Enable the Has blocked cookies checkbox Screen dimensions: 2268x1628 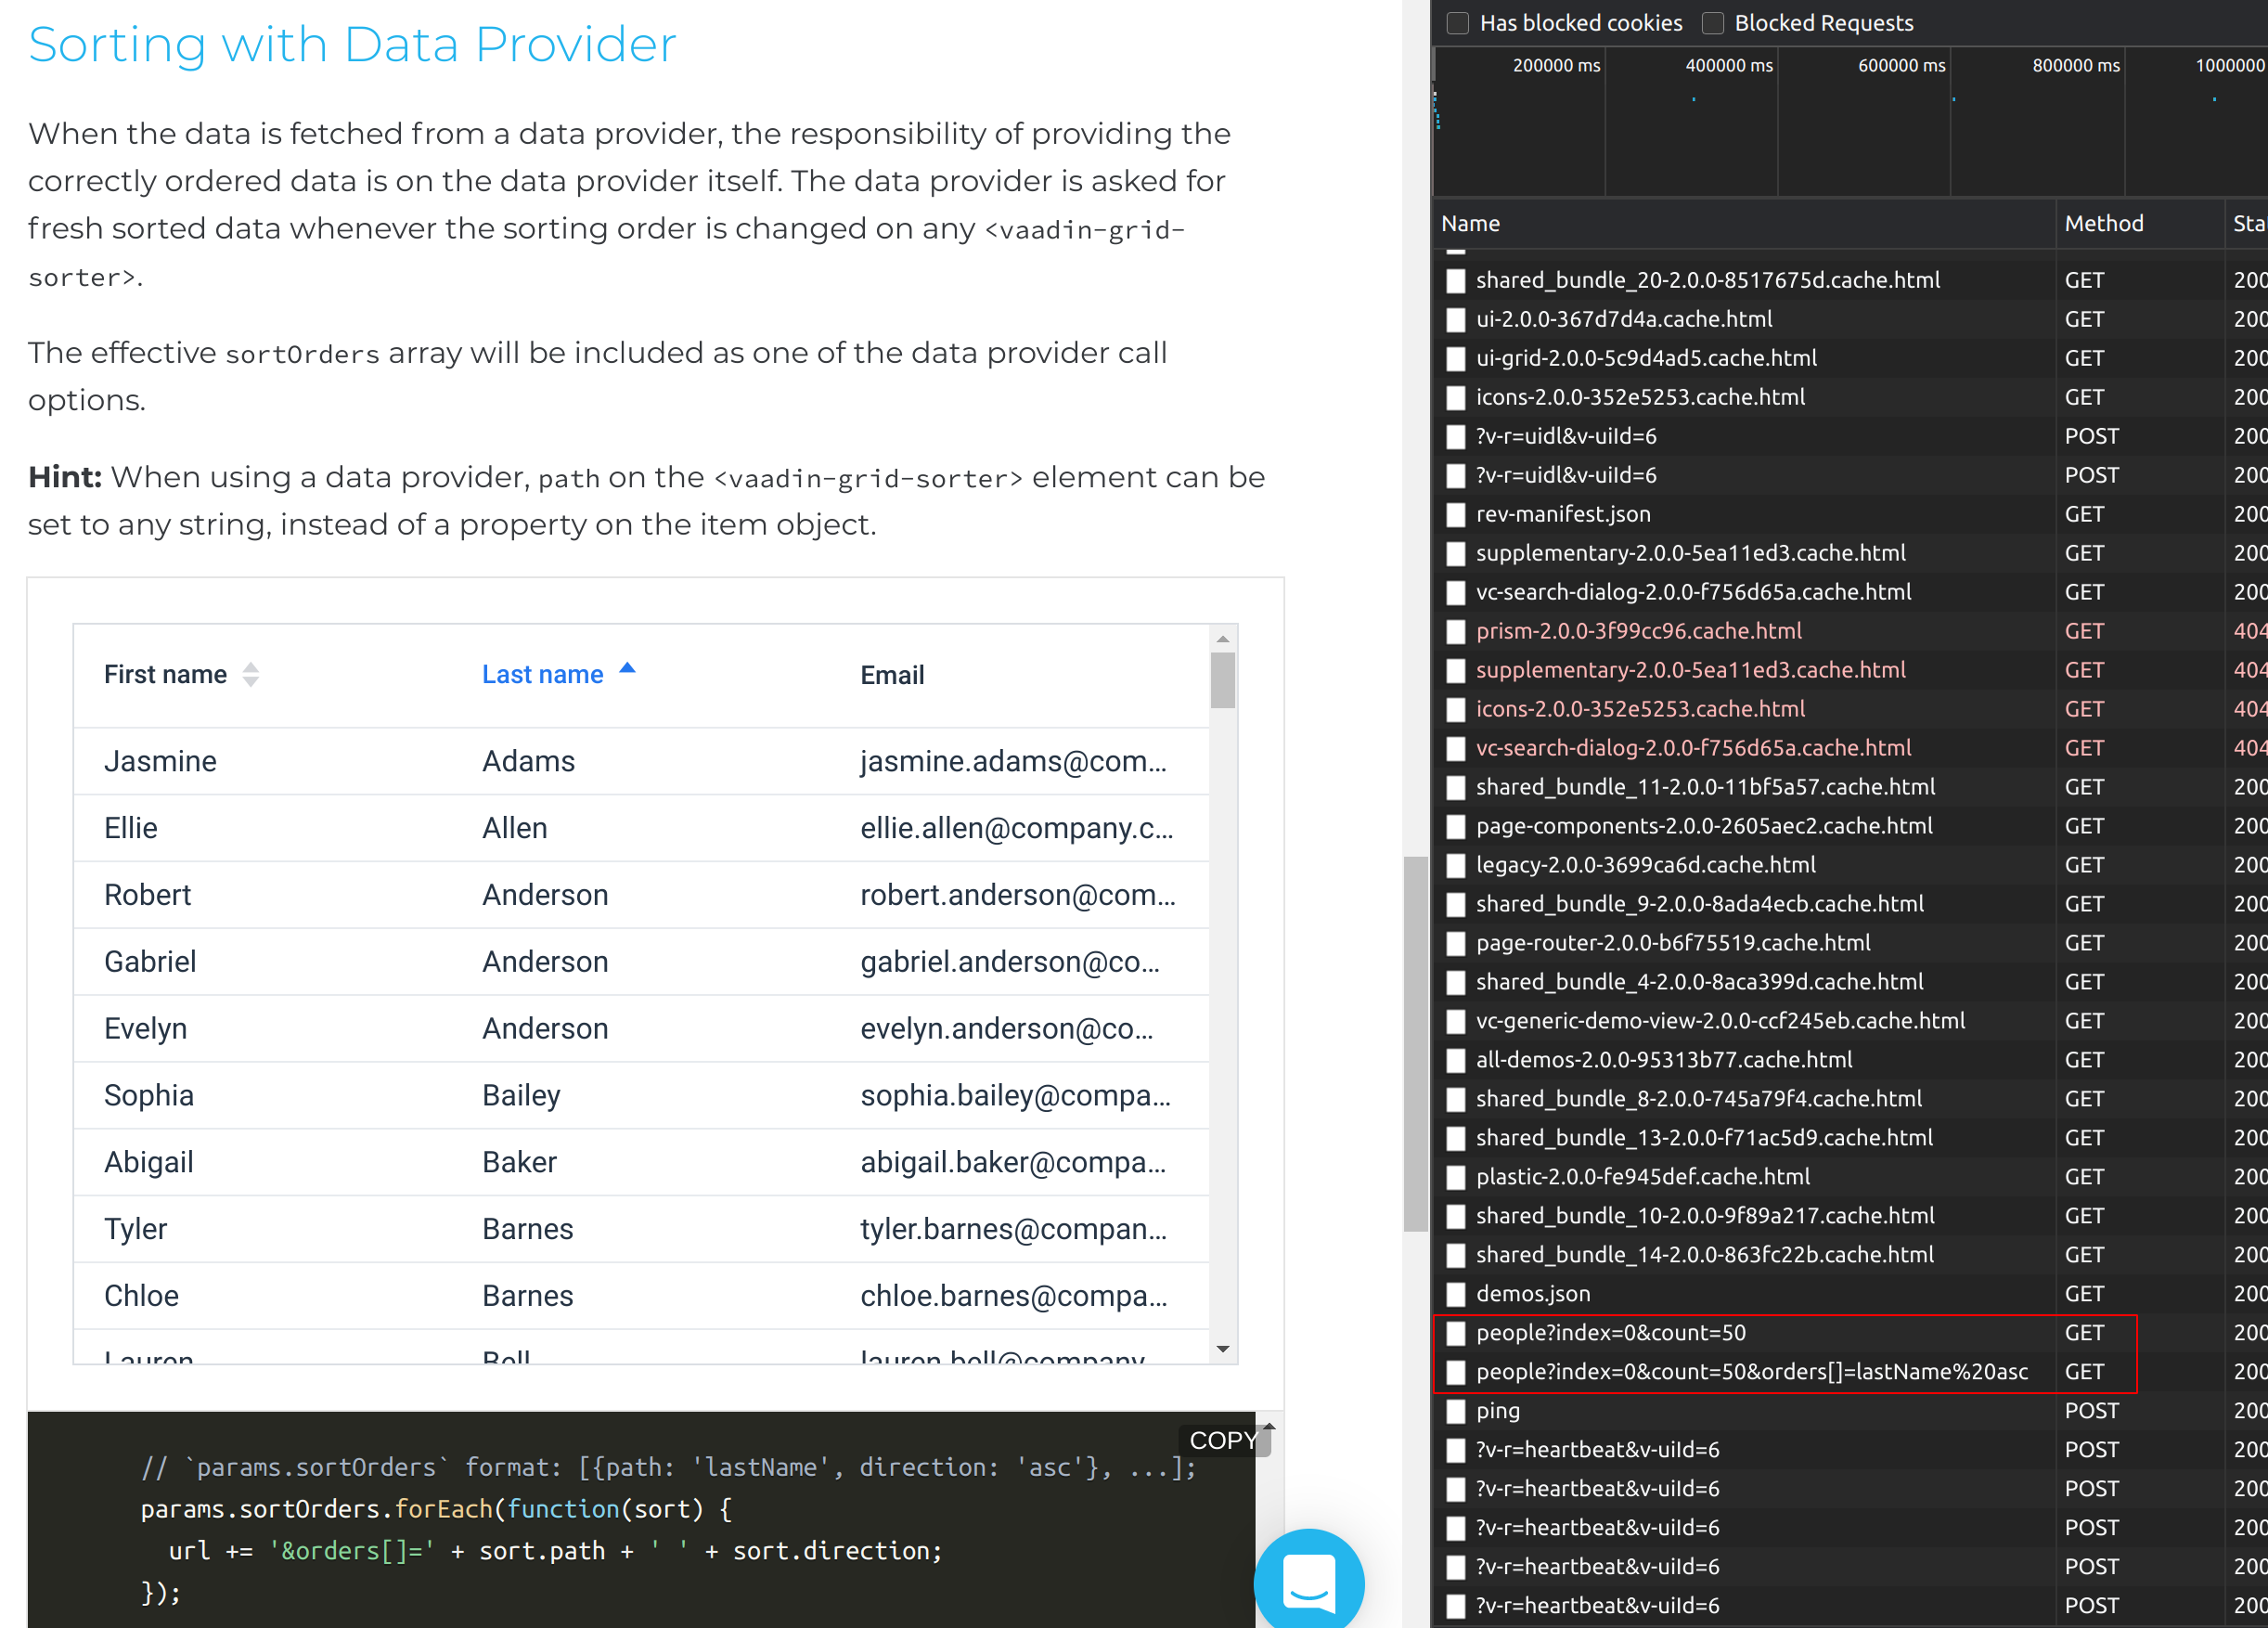pos(1458,23)
